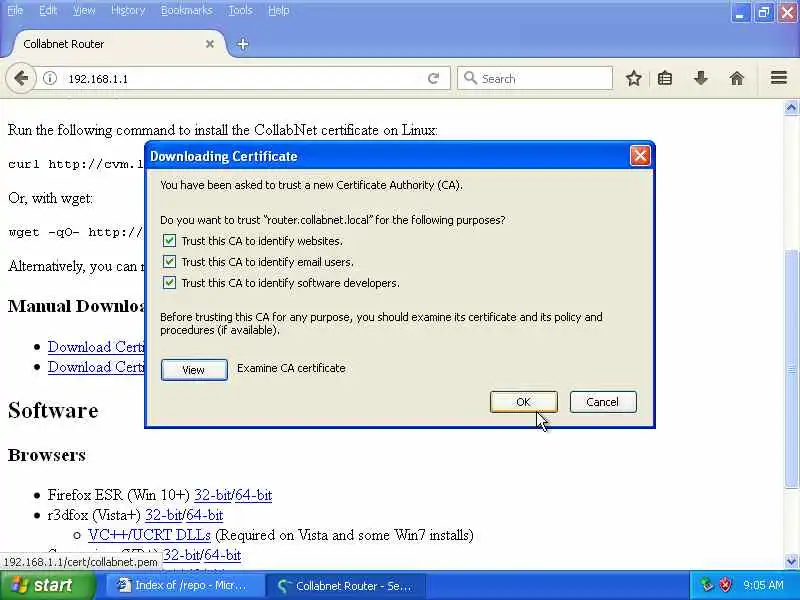Screen dimensions: 800x600
Task: Untick Trust this CA to identify email users
Action: click(169, 262)
